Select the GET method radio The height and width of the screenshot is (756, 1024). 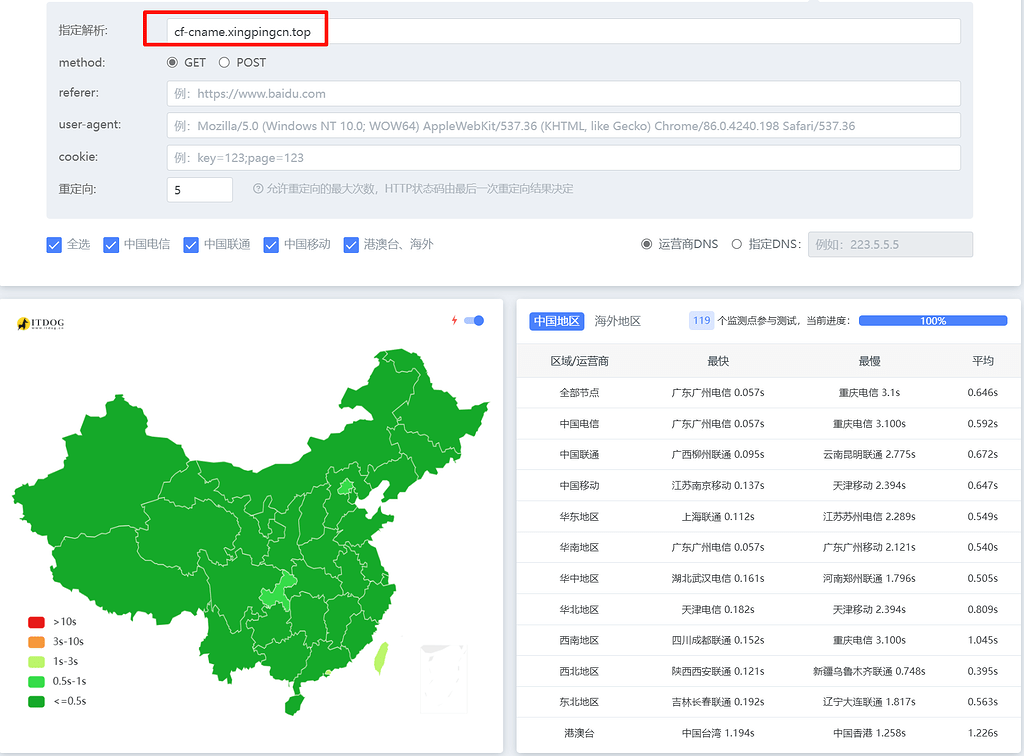[172, 63]
